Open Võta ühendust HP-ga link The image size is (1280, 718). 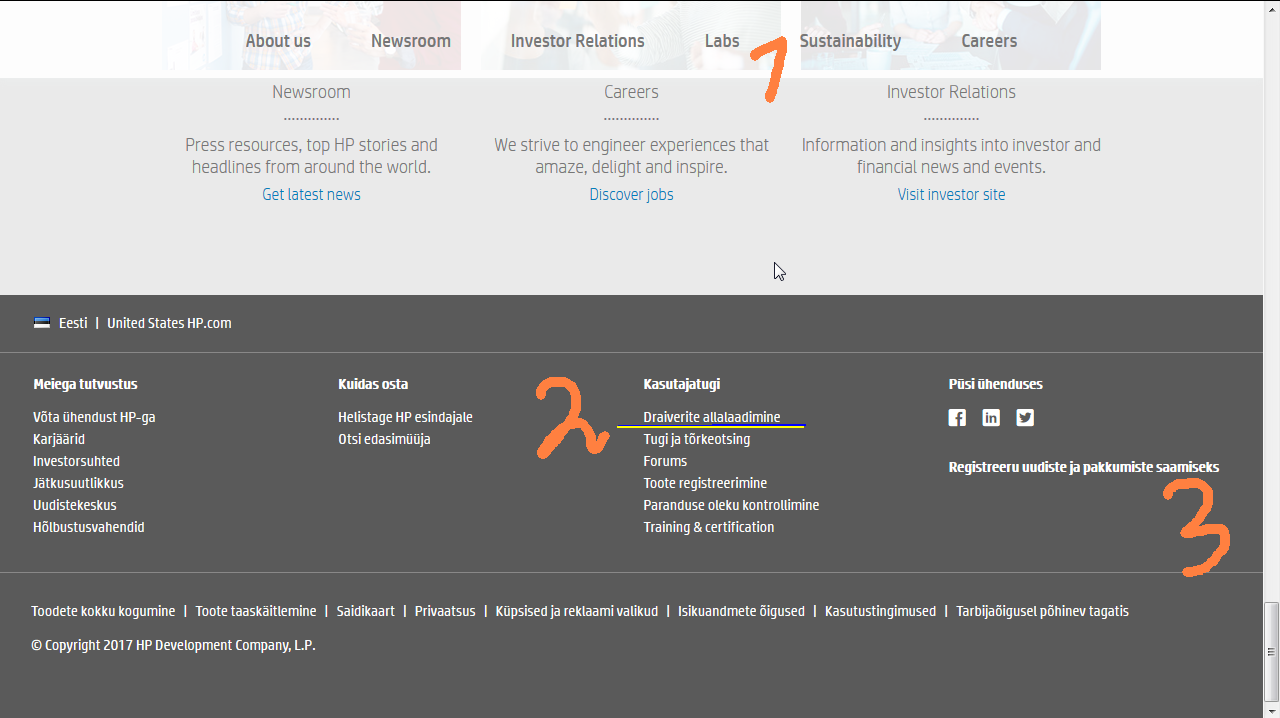click(94, 417)
